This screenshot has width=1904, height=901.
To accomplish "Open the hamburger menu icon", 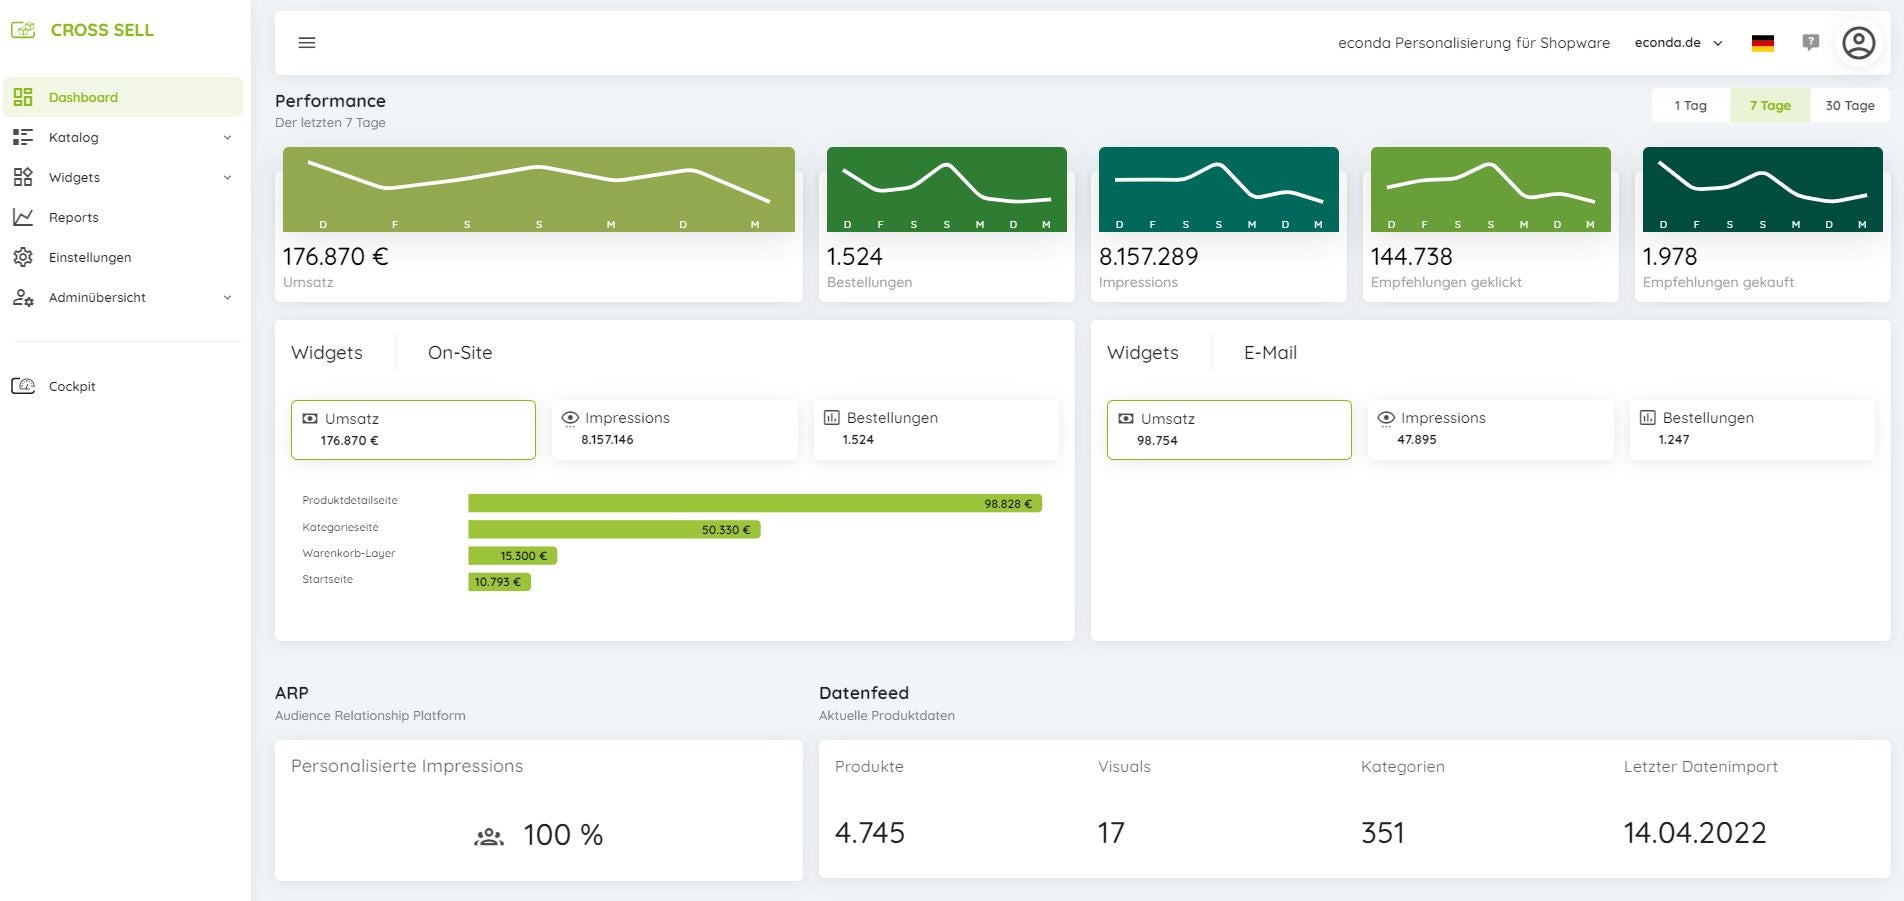I will pyautogui.click(x=307, y=42).
